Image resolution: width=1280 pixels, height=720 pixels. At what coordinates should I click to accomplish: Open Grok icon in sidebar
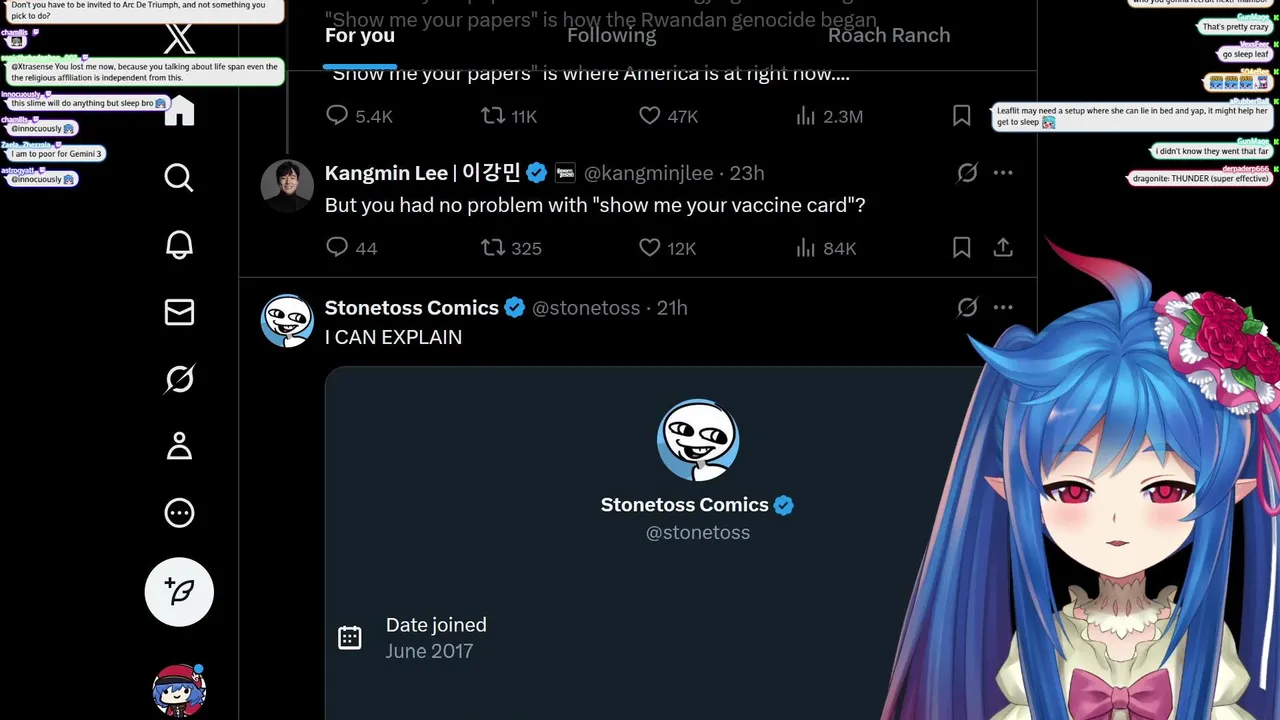click(179, 379)
